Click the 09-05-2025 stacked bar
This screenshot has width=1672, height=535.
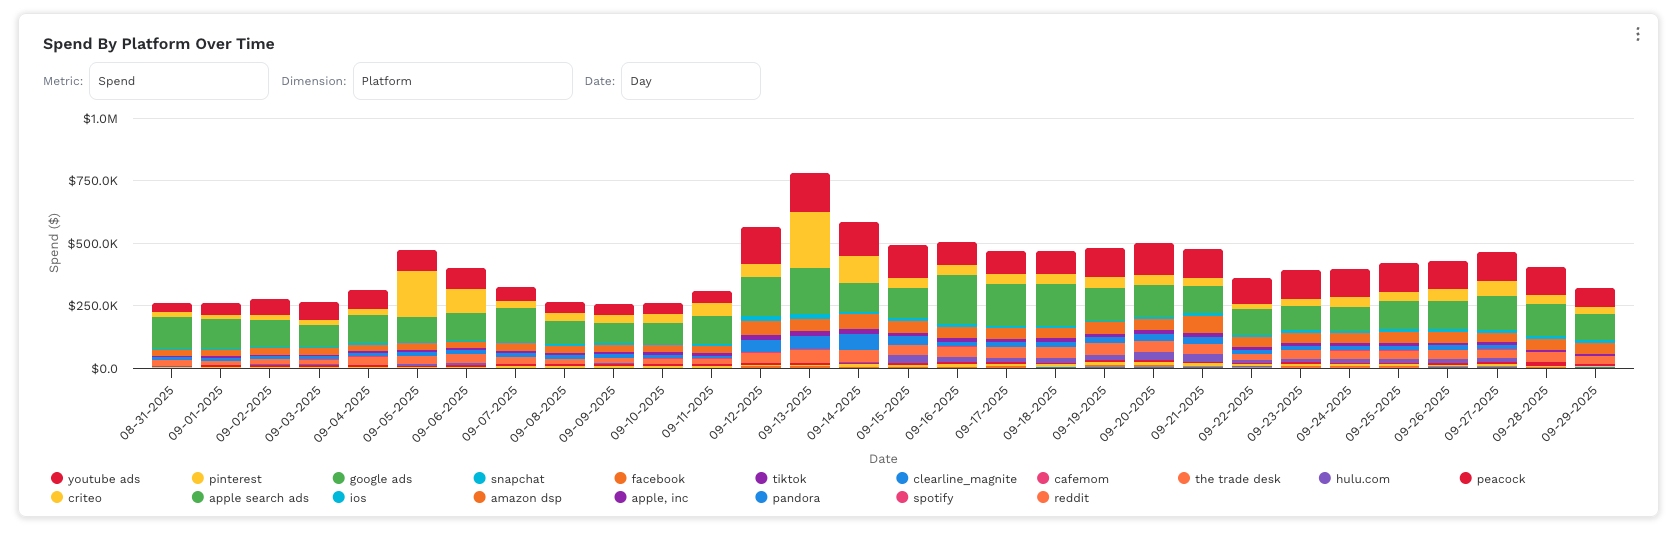417,310
